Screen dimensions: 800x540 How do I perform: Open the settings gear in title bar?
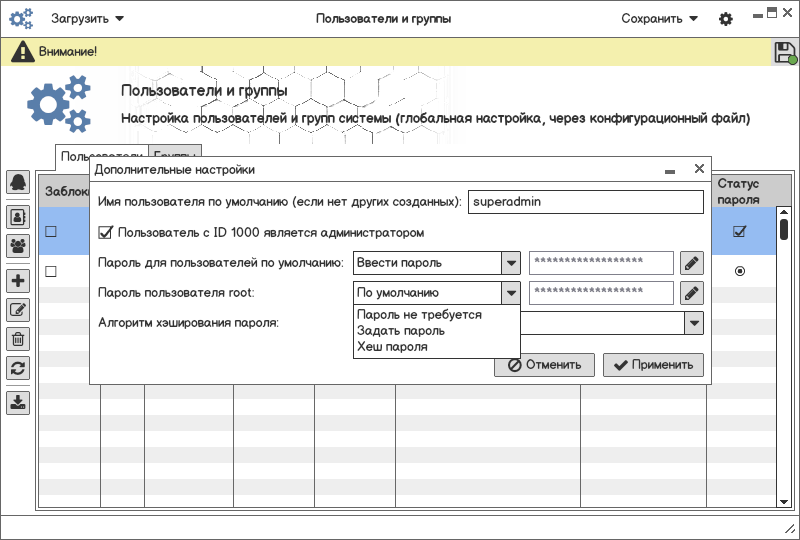coord(726,19)
